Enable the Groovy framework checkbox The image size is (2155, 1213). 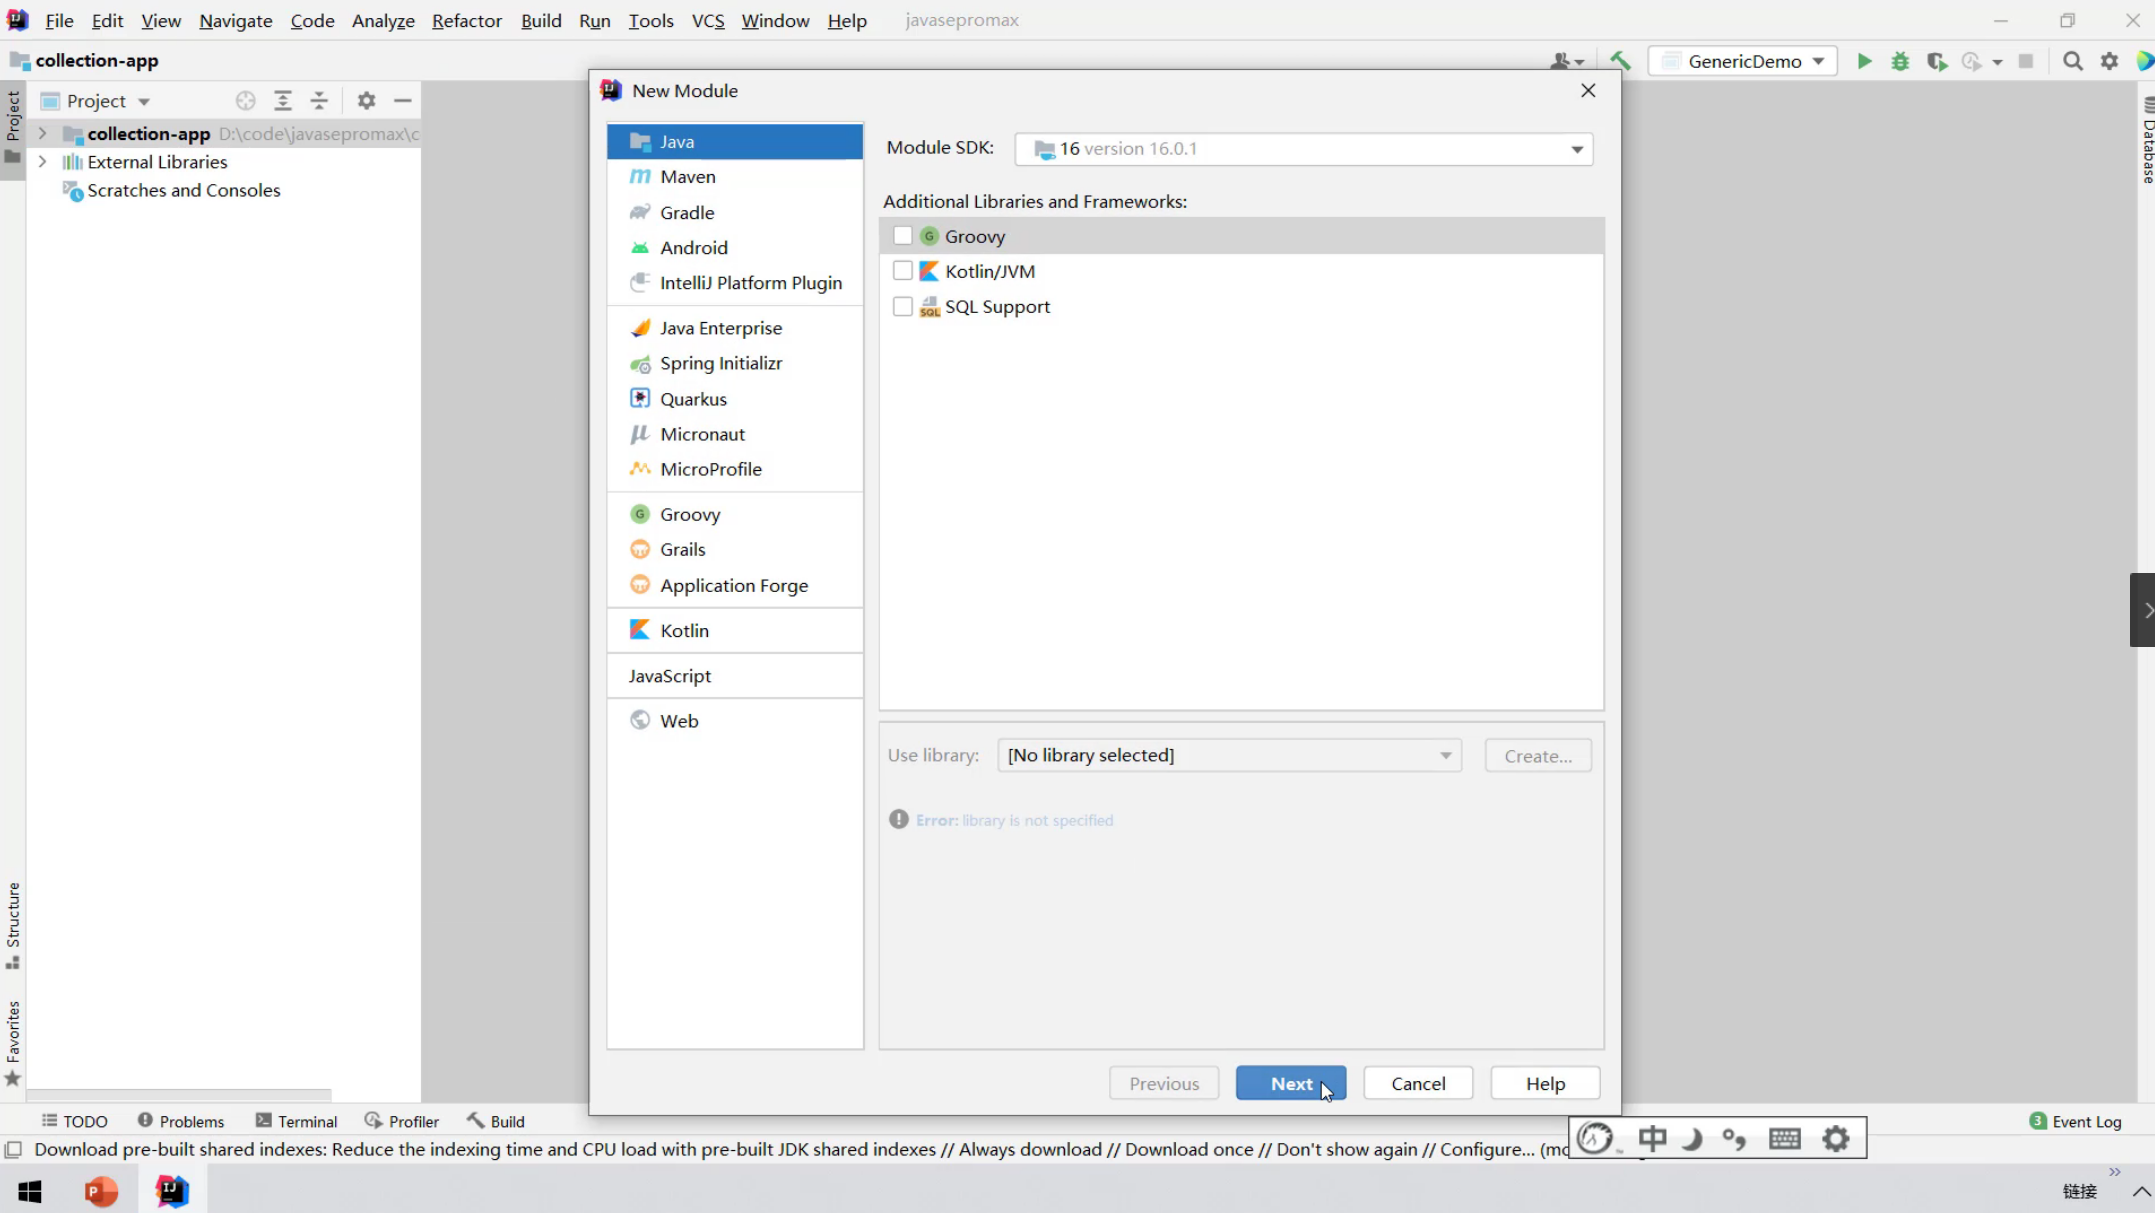902,236
